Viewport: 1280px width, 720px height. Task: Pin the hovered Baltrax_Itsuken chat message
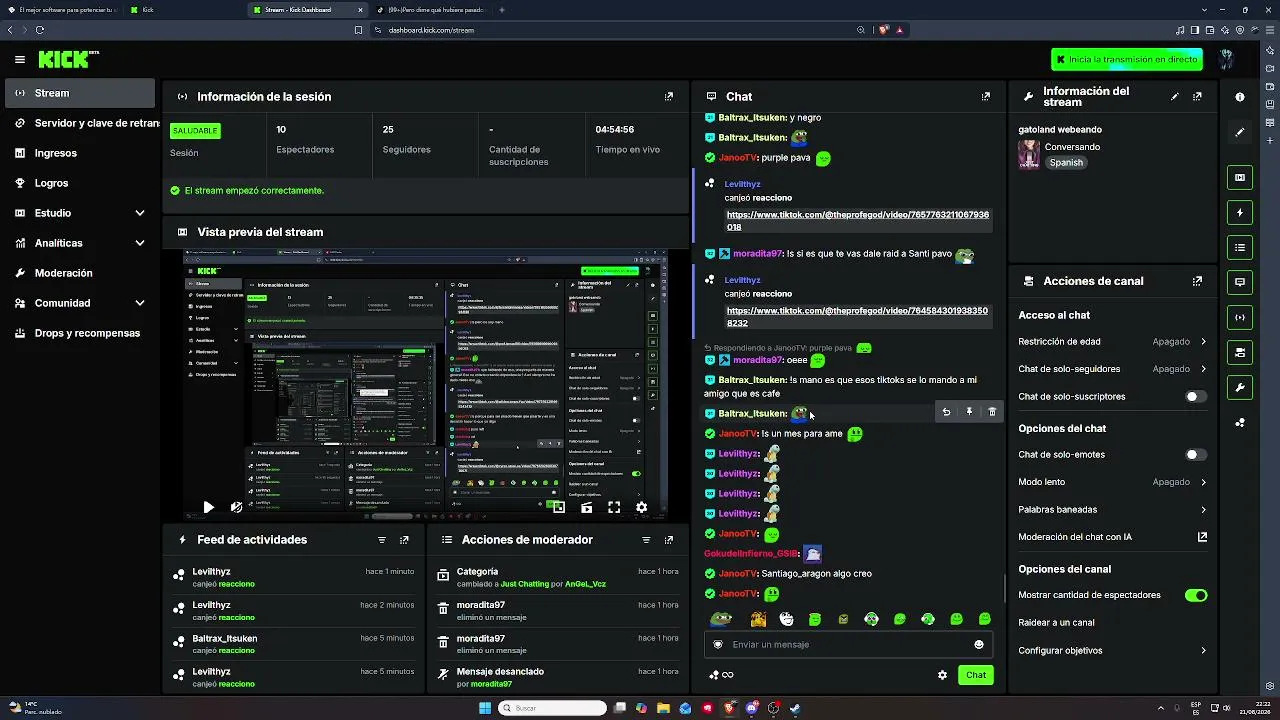click(969, 412)
